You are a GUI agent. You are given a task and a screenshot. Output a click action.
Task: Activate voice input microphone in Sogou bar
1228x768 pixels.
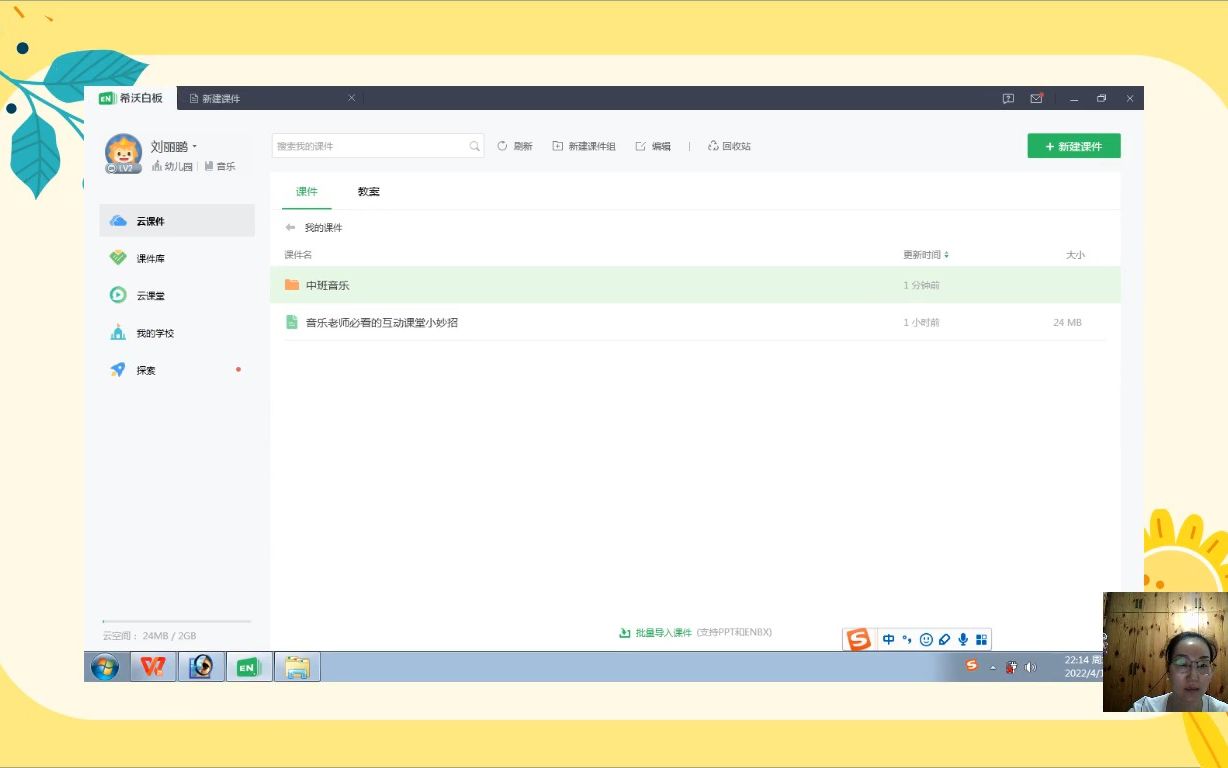[962, 639]
